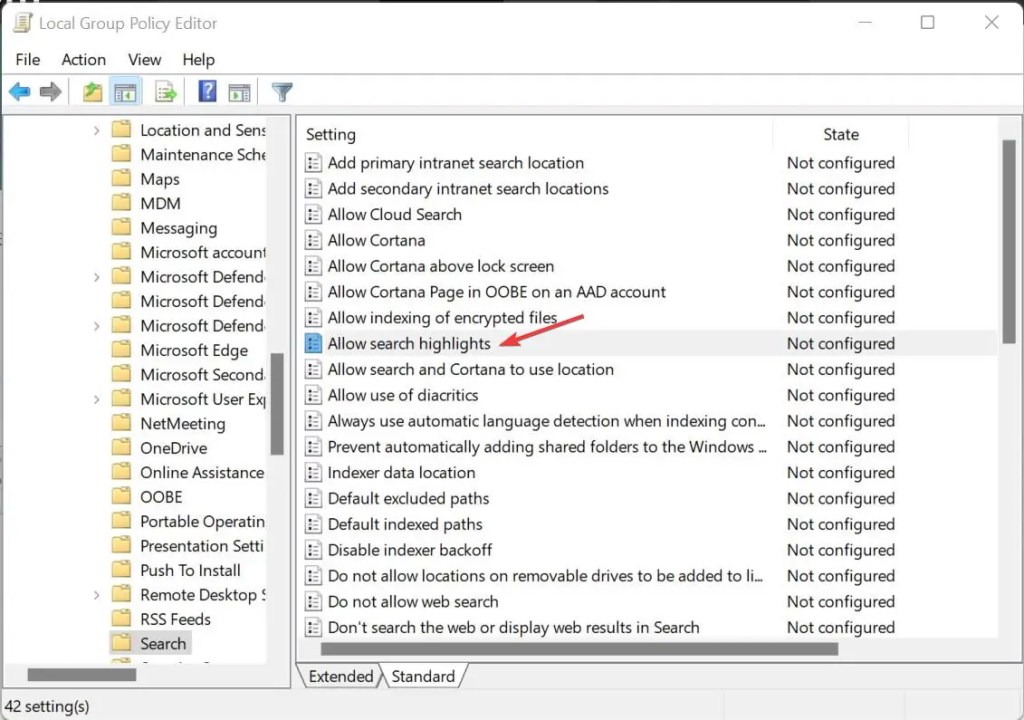Image resolution: width=1024 pixels, height=720 pixels.
Task: Go up one level with folder icon
Action: point(92,92)
